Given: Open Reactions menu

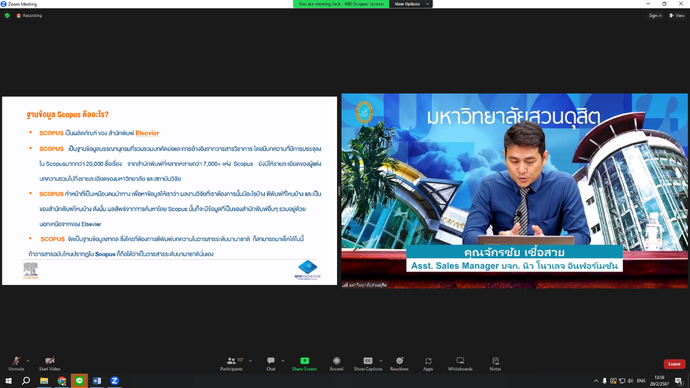Looking at the screenshot, I should tap(399, 363).
